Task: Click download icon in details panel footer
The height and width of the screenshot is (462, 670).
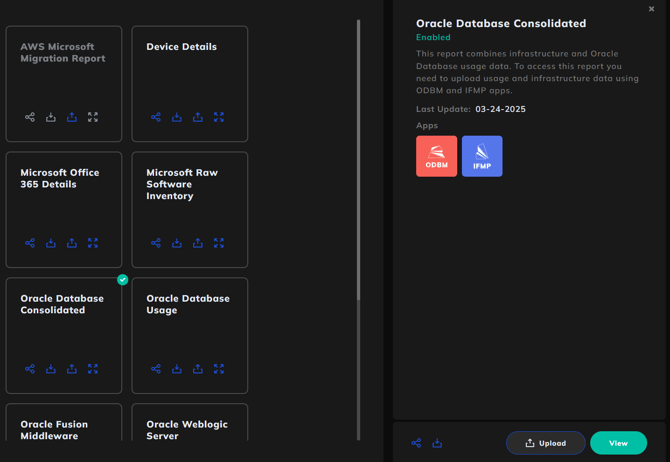Action: point(437,443)
